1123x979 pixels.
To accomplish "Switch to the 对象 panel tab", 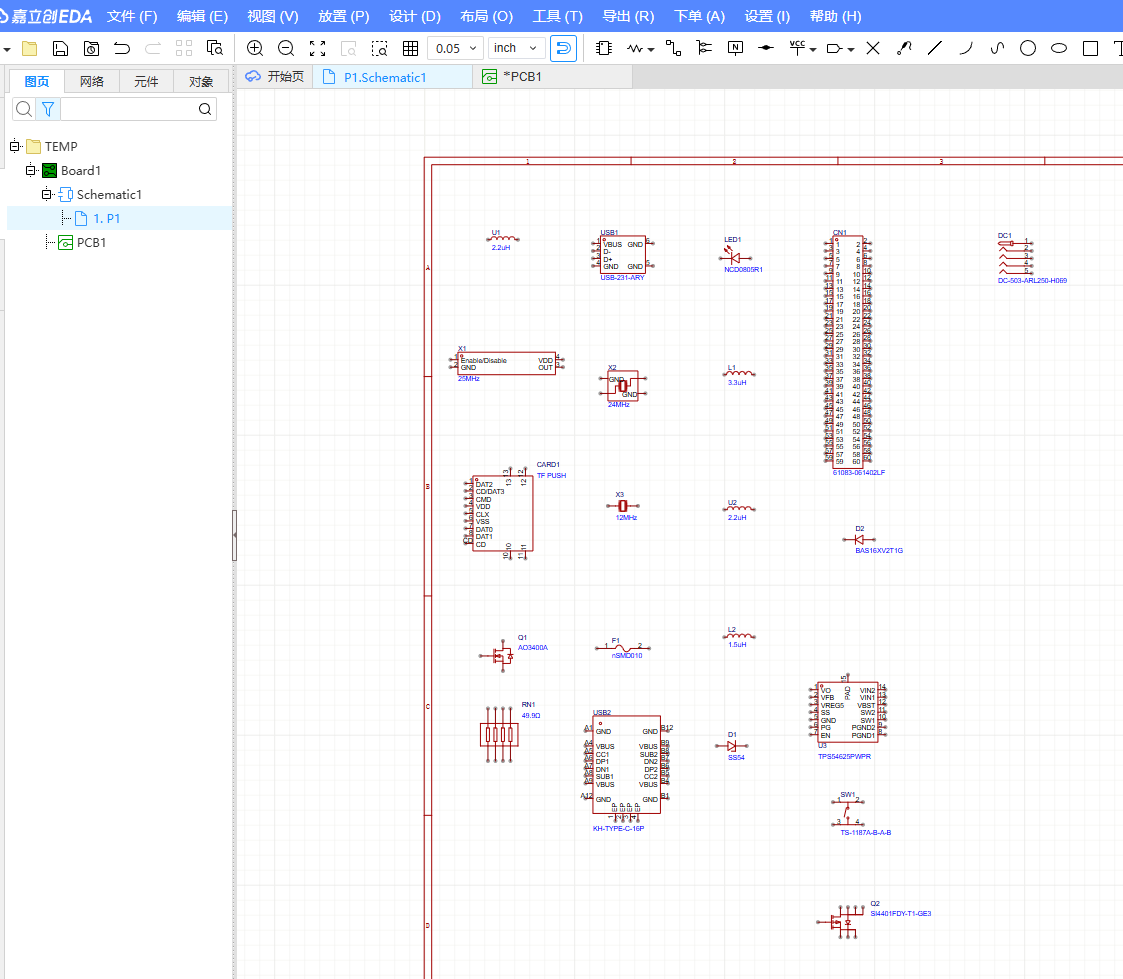I will pos(201,82).
